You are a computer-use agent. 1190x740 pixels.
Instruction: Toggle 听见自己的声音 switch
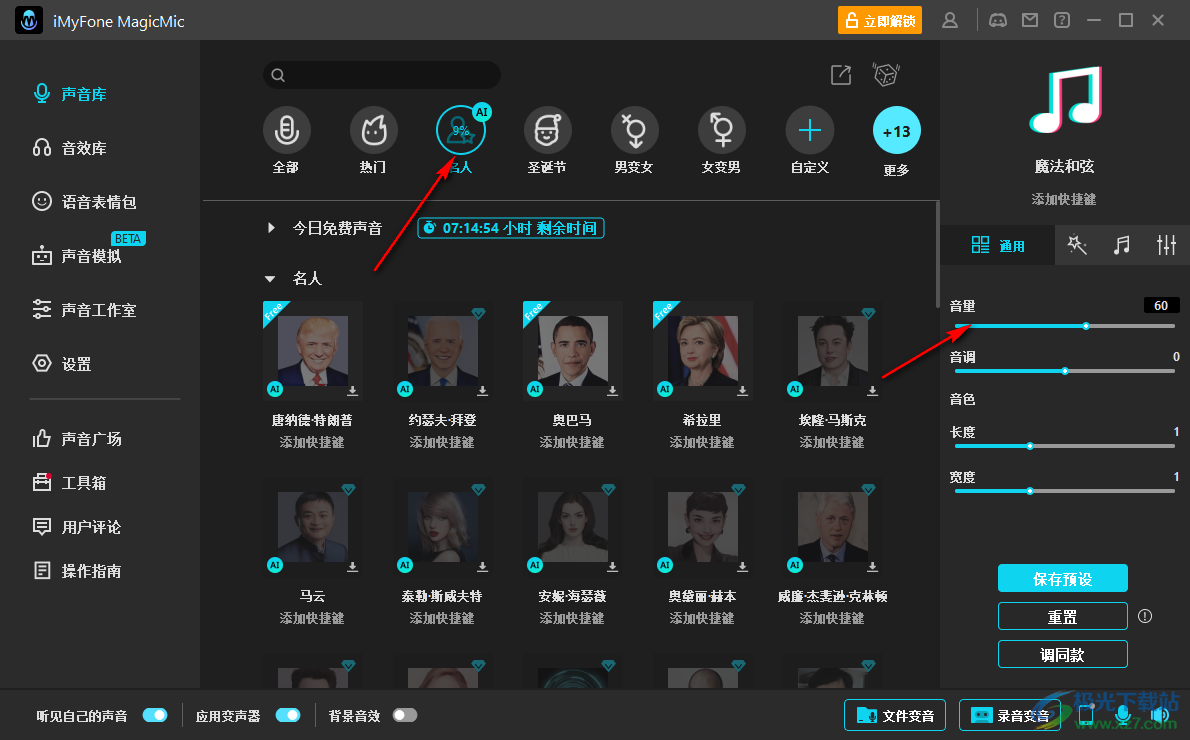(x=155, y=715)
